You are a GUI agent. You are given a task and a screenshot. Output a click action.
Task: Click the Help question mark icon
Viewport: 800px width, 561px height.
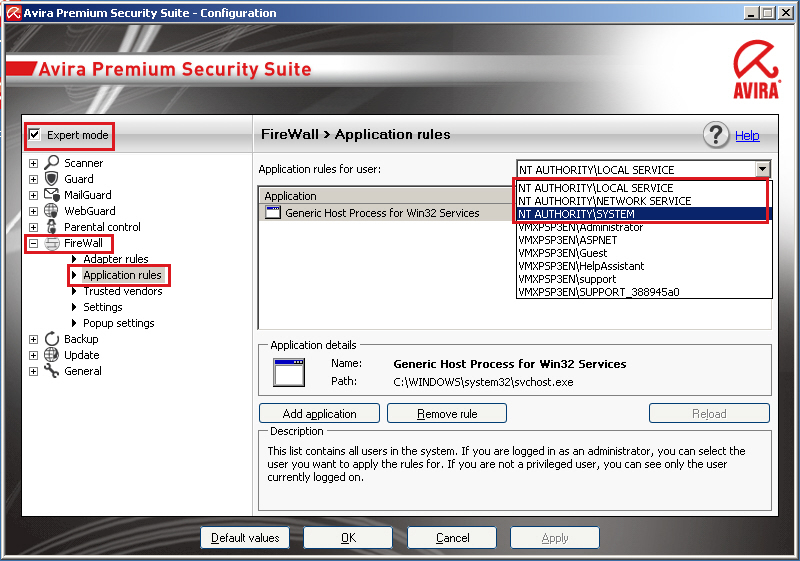click(x=716, y=135)
